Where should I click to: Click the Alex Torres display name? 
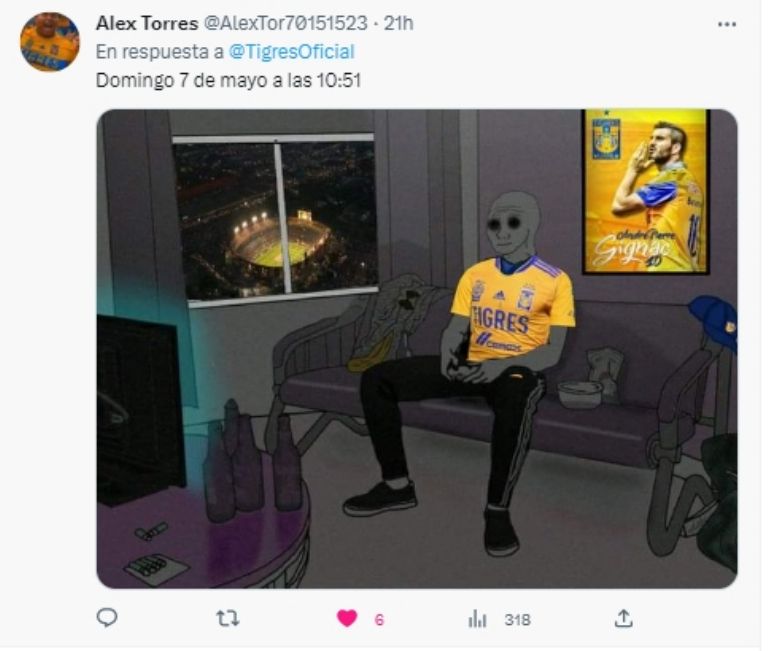point(147,23)
